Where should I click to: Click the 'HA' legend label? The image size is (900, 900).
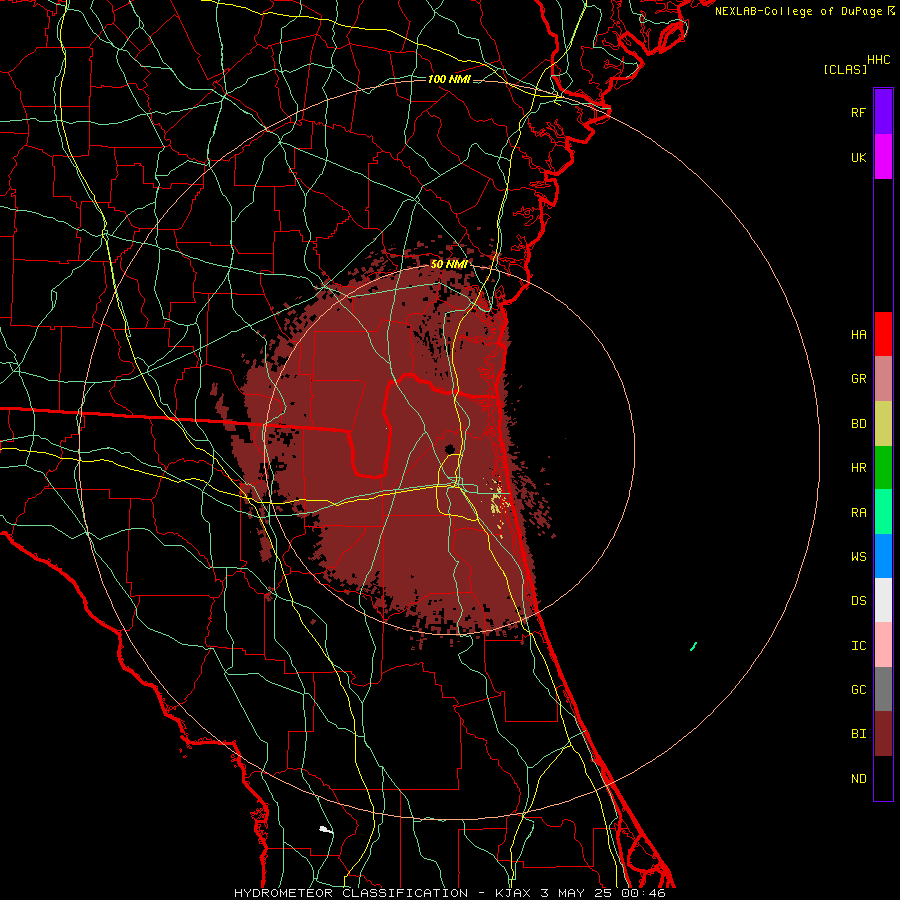[858, 335]
